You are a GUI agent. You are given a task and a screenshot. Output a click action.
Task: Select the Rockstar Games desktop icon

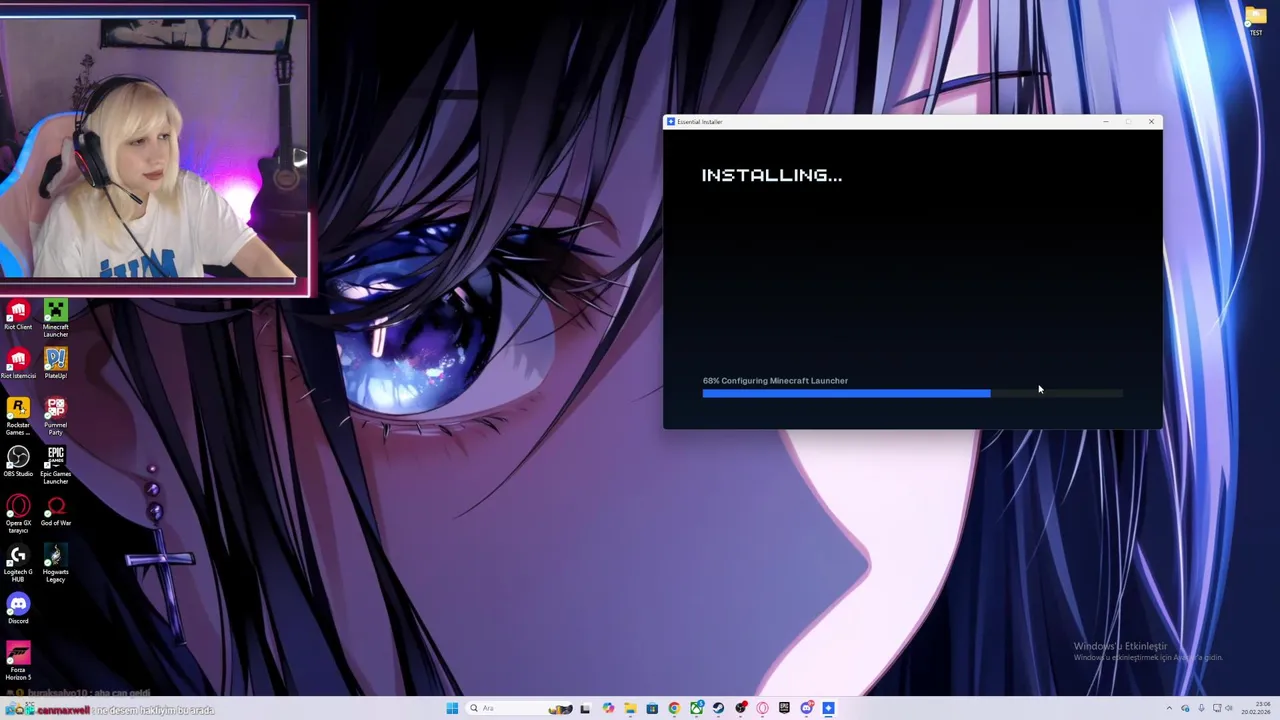click(18, 416)
